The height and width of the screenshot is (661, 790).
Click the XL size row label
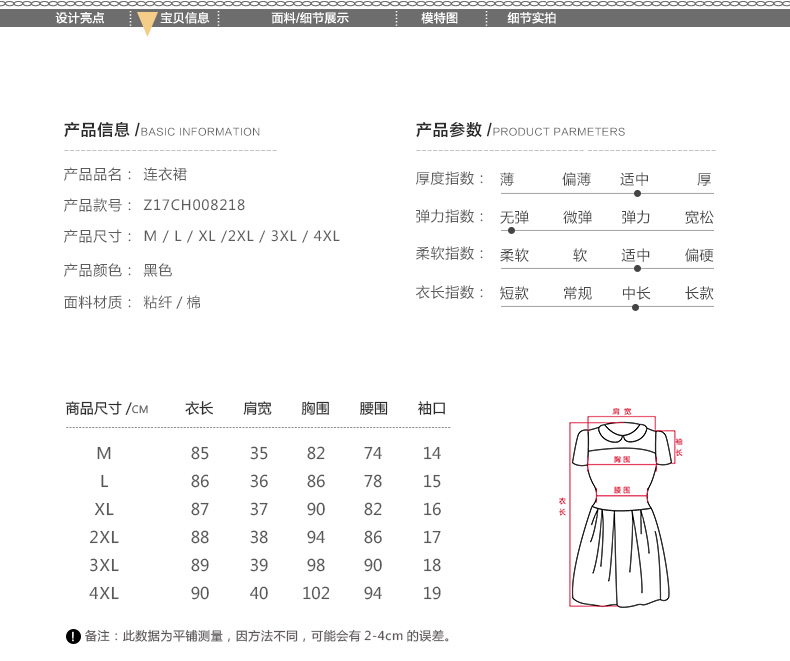104,509
